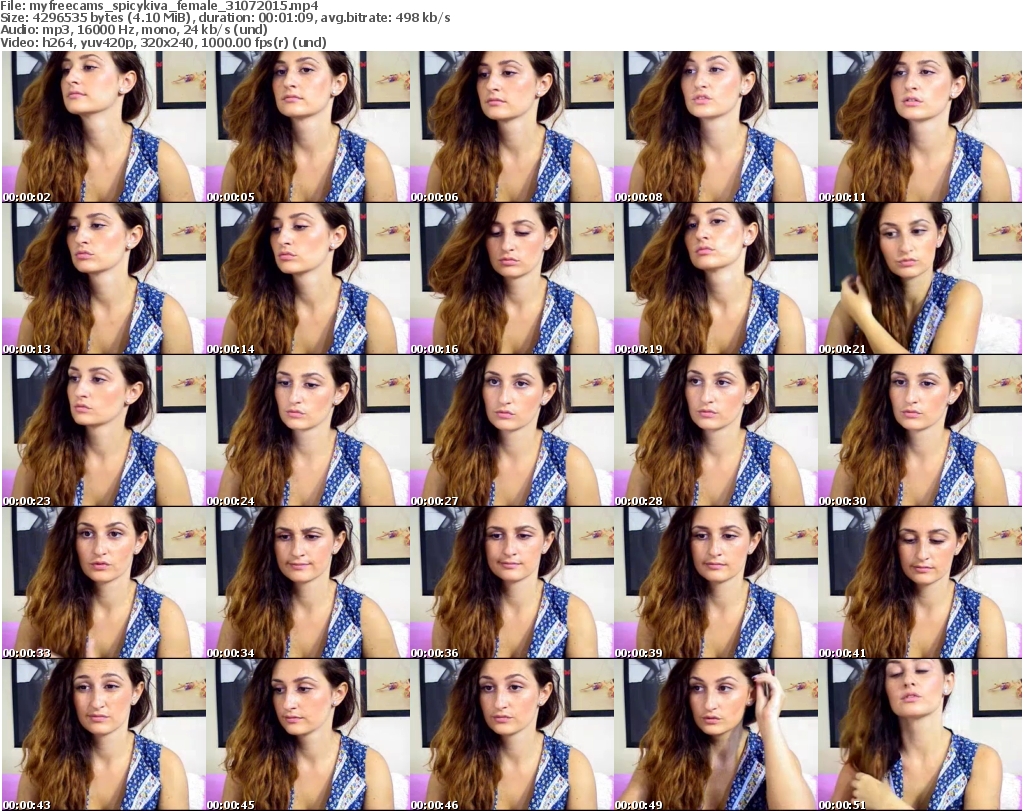The image size is (1024, 811).
Task: Open the frame stamped 00:00:45
Action: pyautogui.click(x=308, y=735)
